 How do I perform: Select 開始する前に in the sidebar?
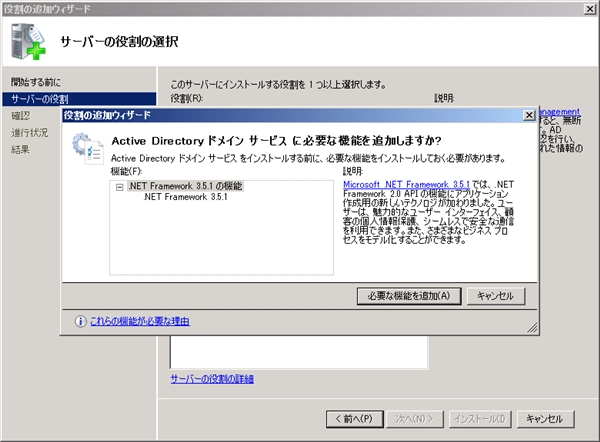coord(36,82)
